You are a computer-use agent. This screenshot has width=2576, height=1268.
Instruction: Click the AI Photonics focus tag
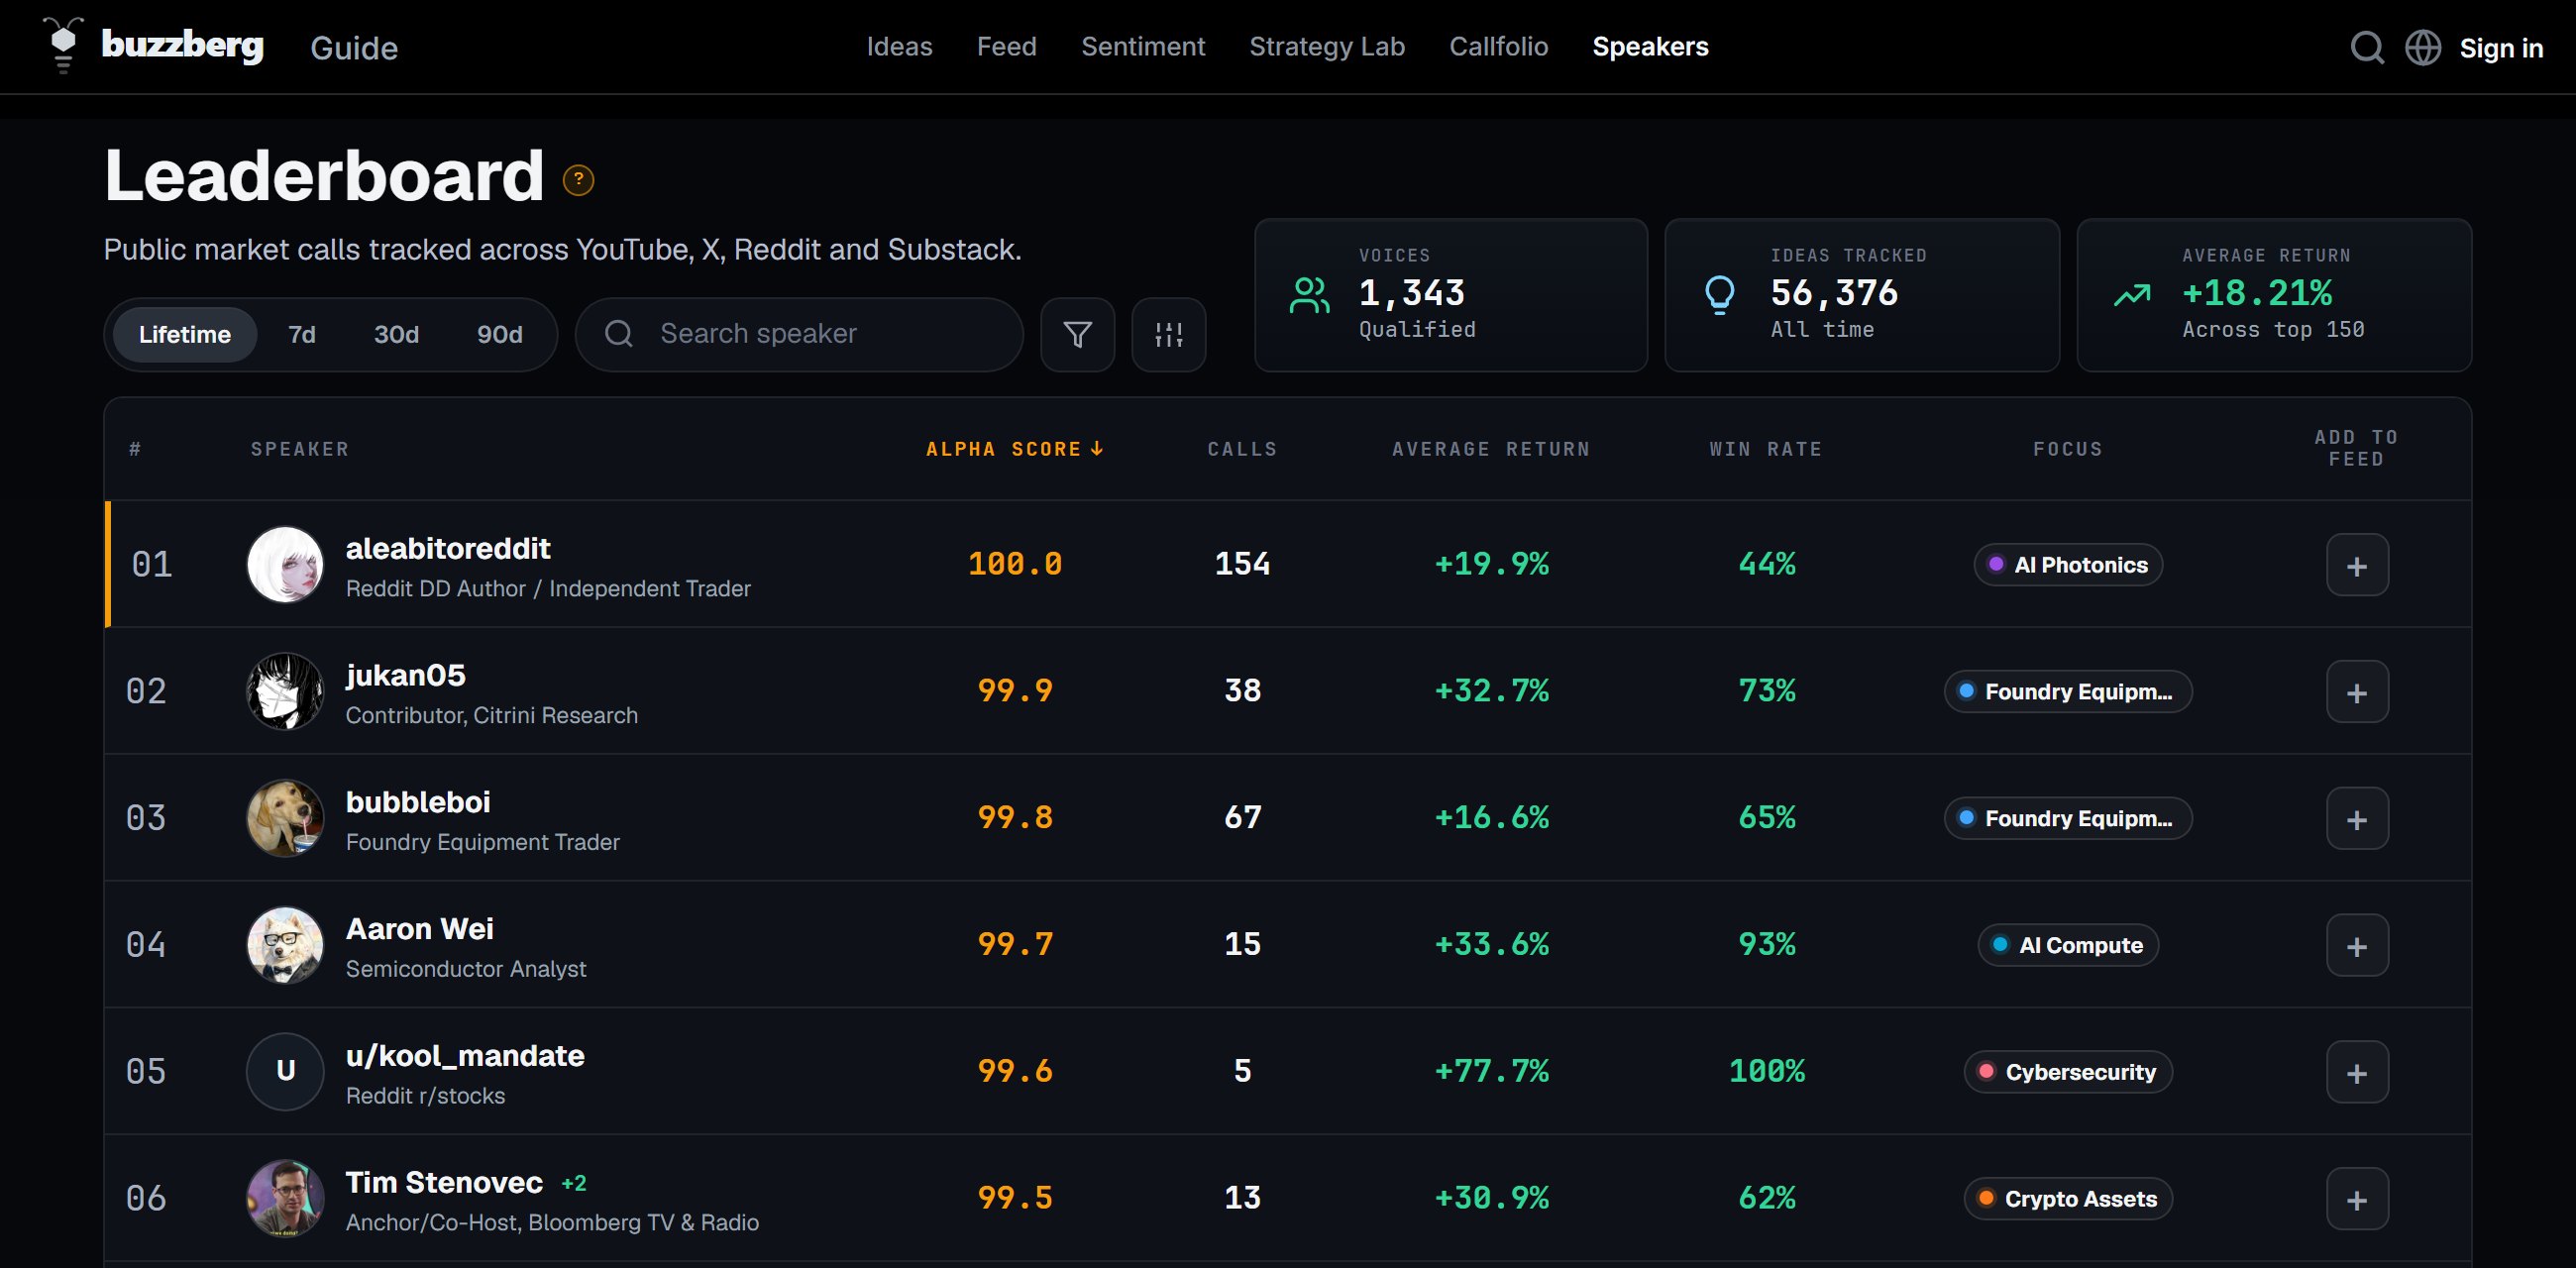pos(2068,565)
